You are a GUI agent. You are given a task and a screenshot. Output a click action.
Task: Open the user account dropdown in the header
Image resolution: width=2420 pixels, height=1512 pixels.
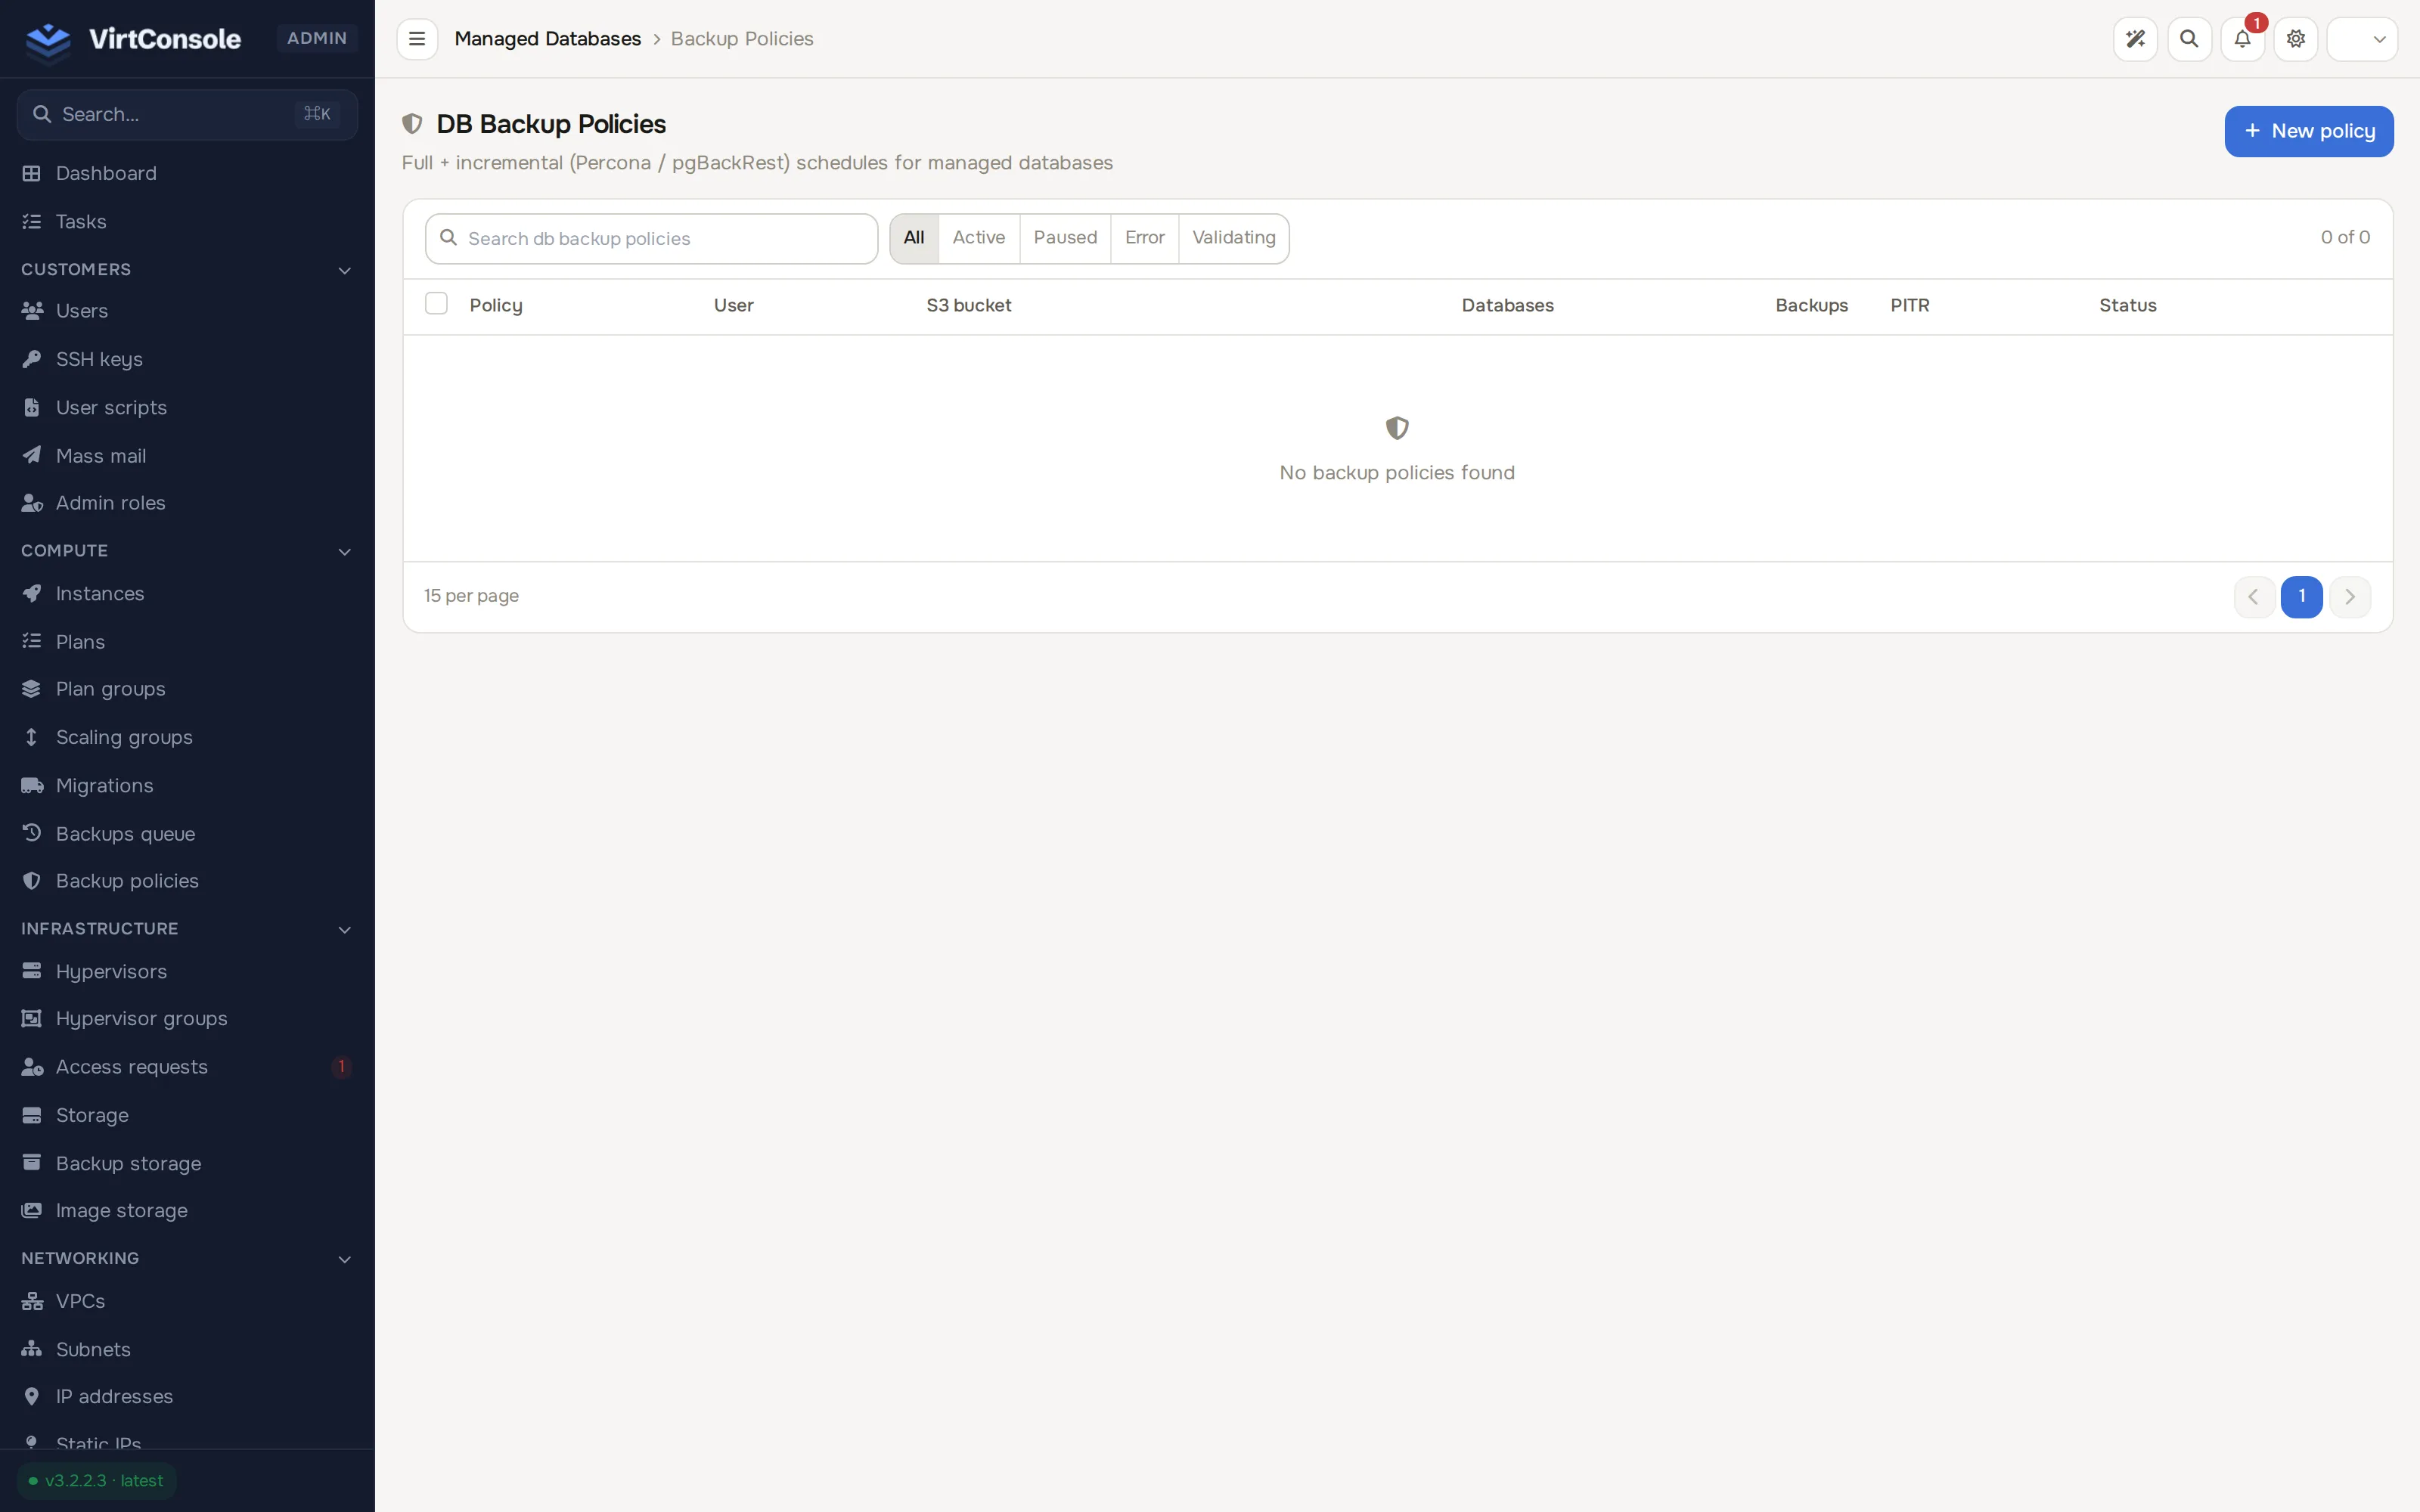point(2362,39)
